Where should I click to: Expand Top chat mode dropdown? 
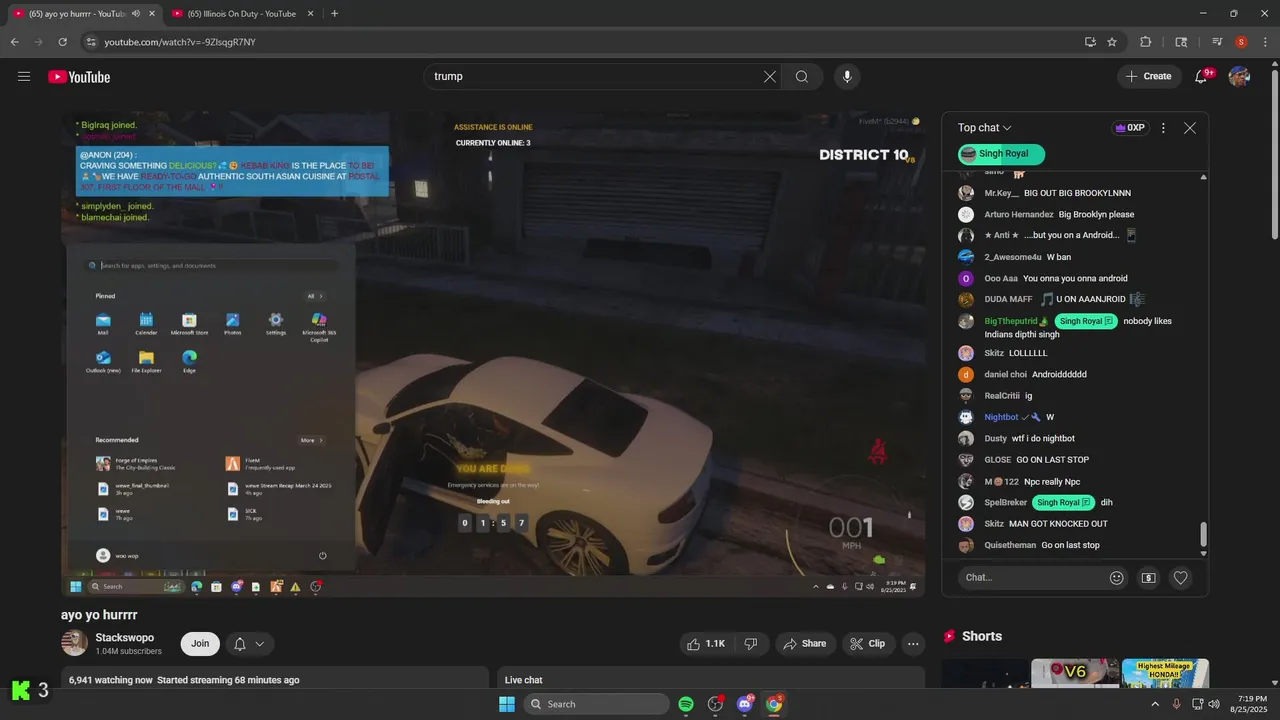[985, 128]
